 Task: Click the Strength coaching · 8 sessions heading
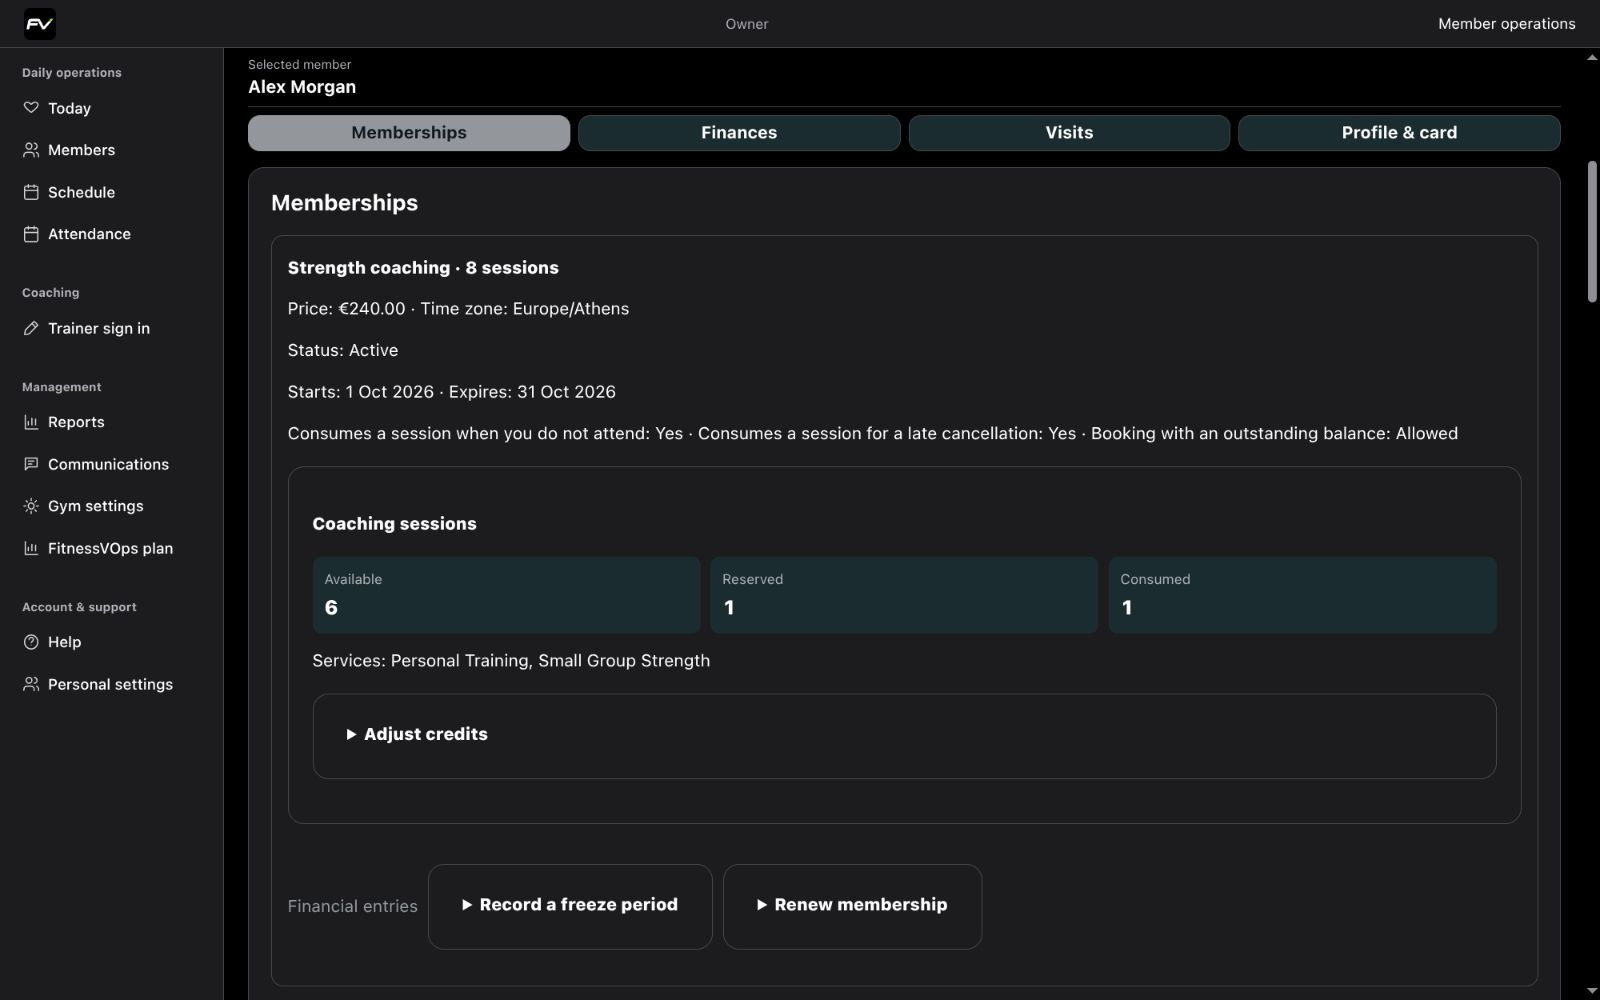pos(423,268)
